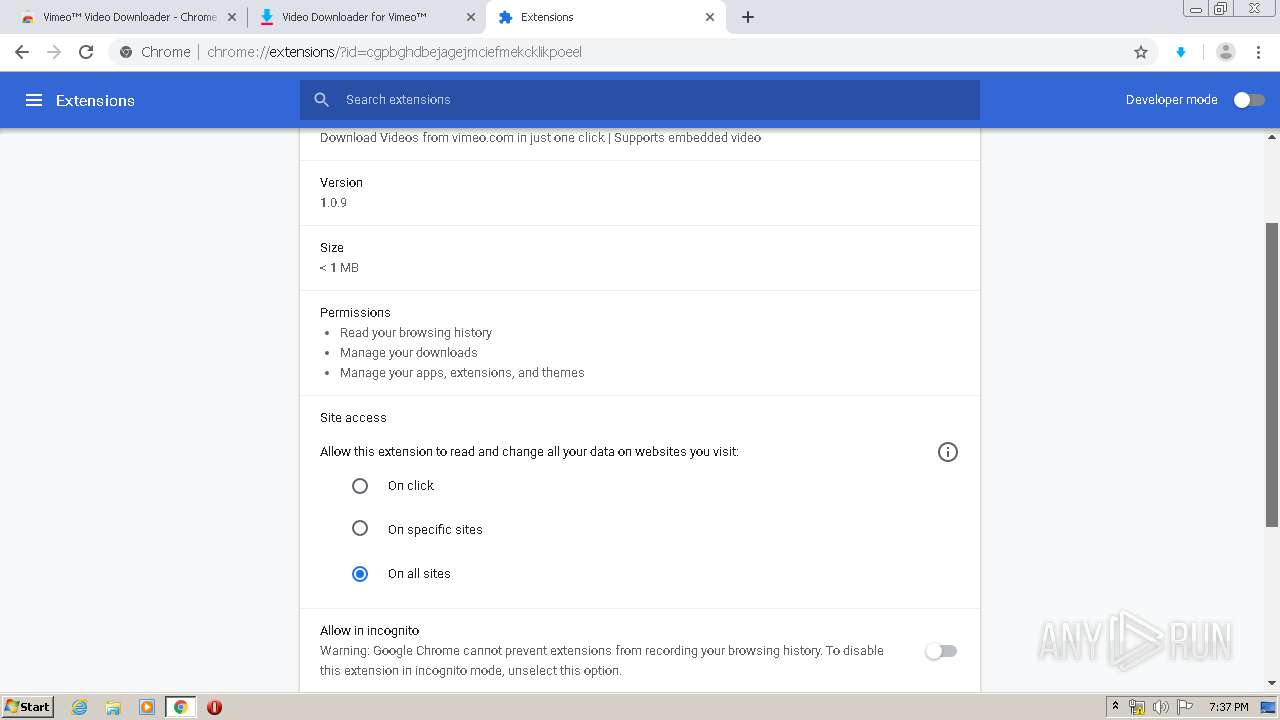The image size is (1280, 720).
Task: Open the Extensions hamburger menu
Action: pos(33,100)
